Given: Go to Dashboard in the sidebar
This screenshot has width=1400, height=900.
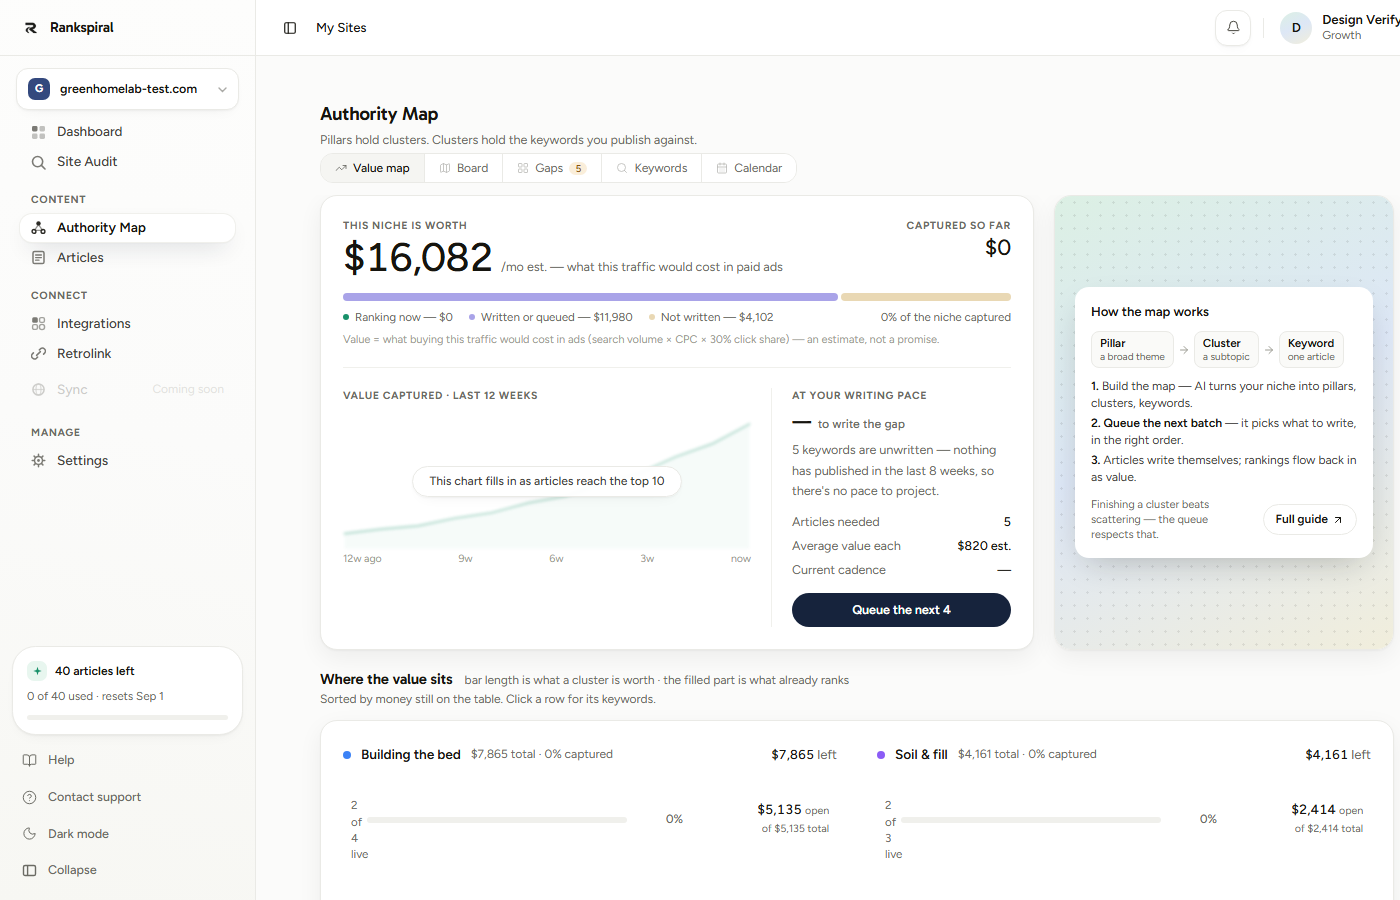Looking at the screenshot, I should (x=127, y=132).
